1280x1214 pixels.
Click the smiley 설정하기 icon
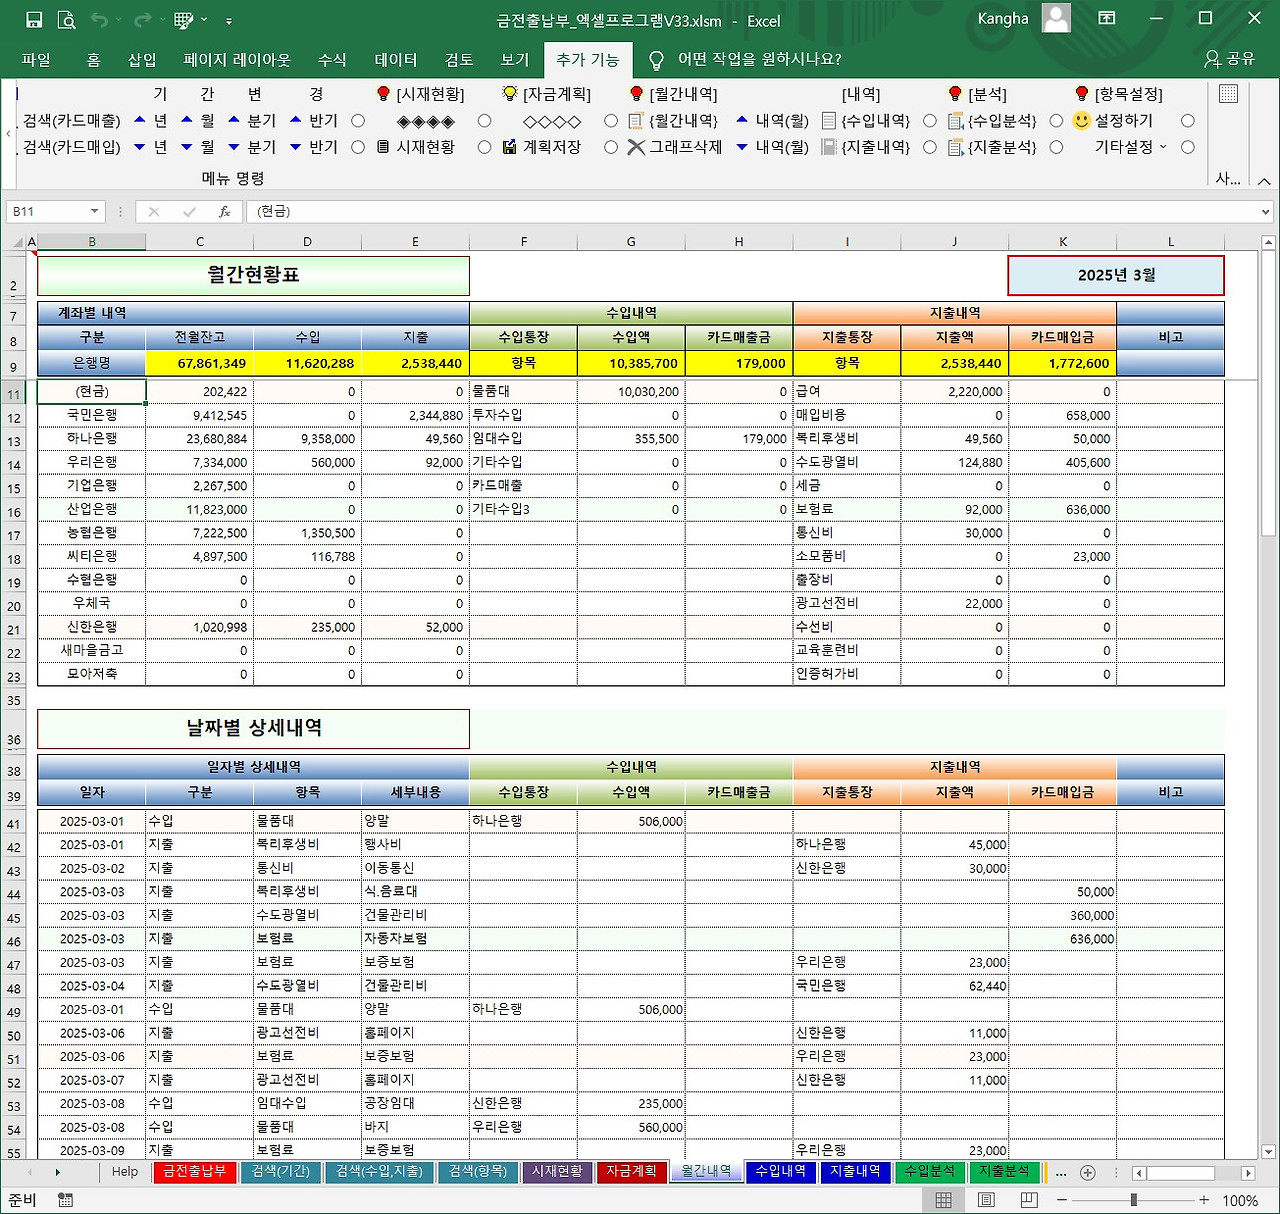pos(1081,121)
